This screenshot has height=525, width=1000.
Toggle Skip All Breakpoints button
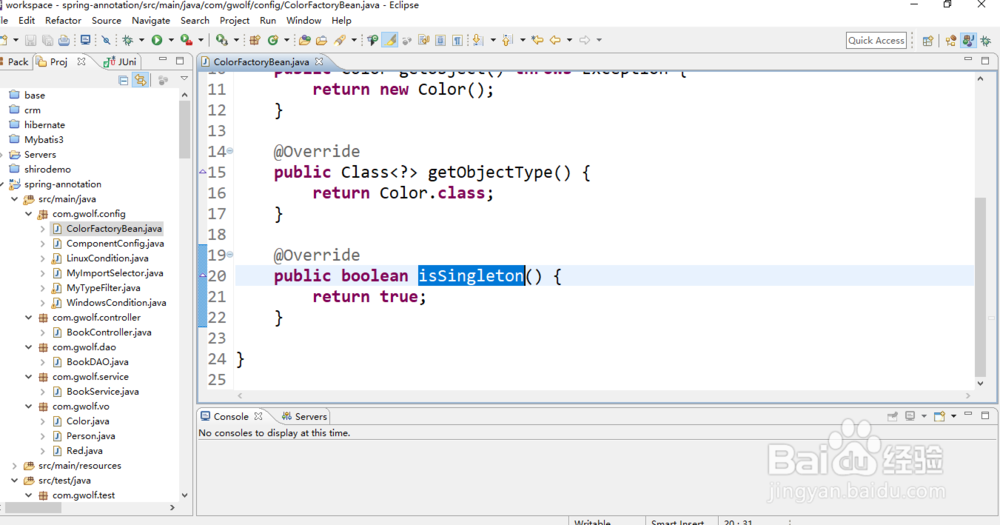105,40
